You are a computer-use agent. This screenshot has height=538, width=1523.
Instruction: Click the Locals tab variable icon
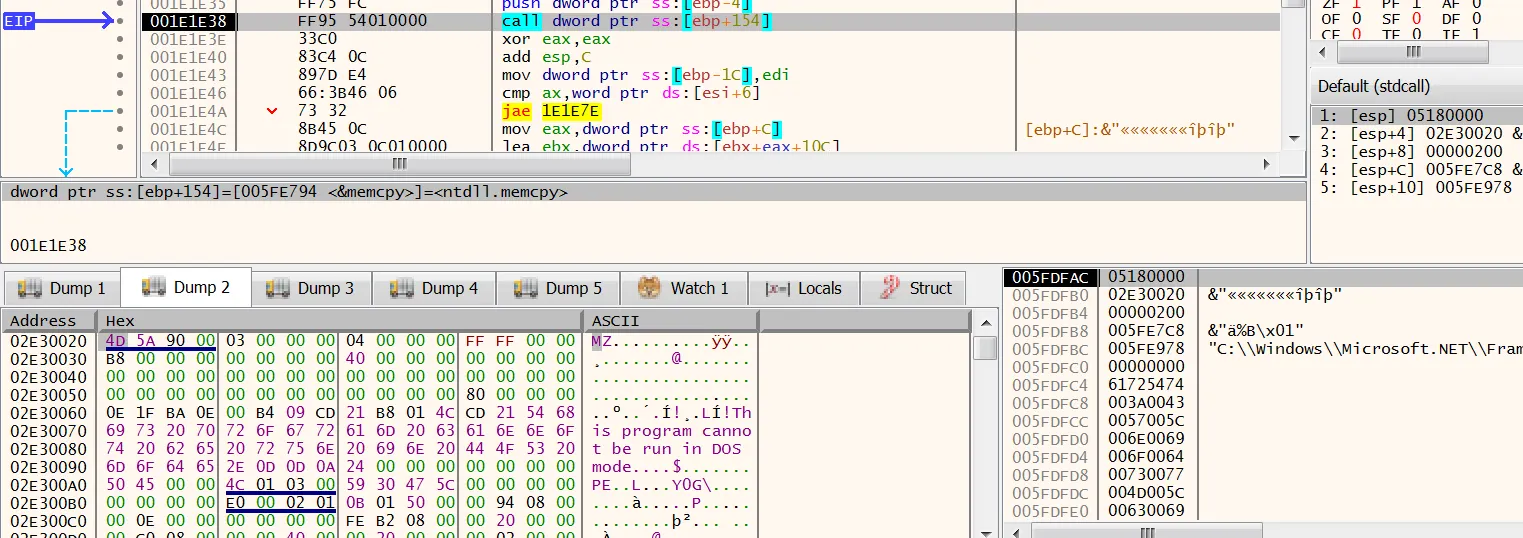[777, 288]
